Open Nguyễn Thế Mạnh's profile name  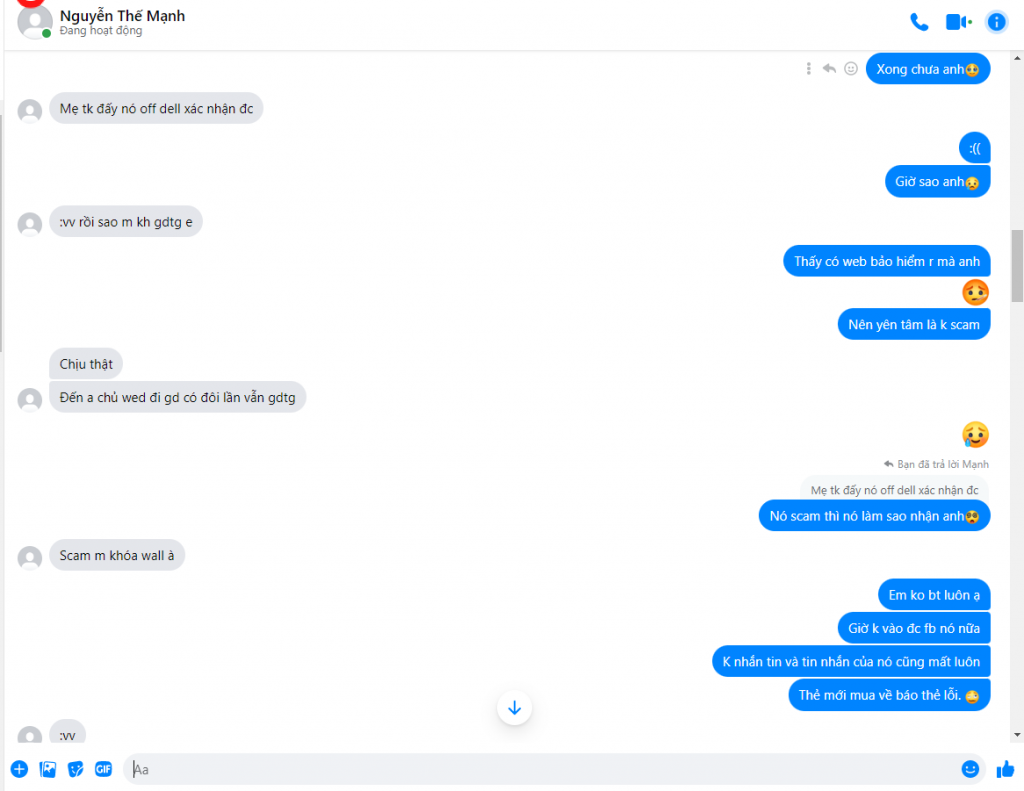[x=122, y=15]
